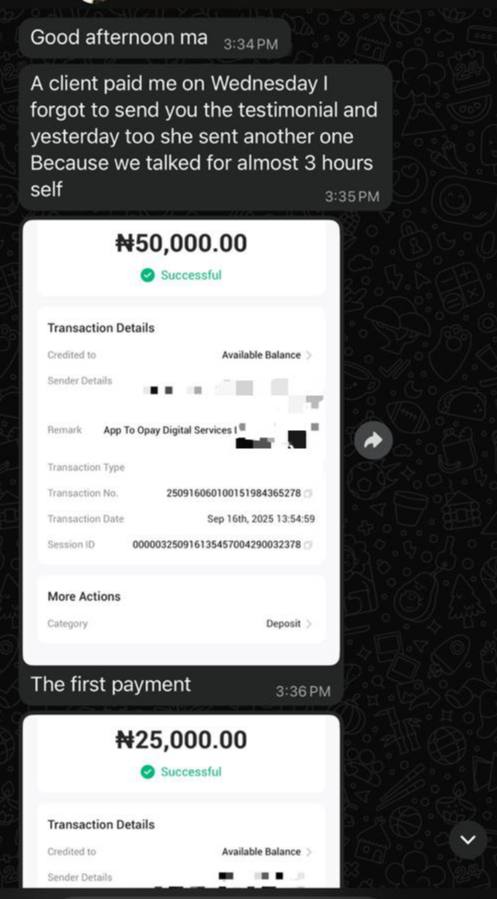Image resolution: width=497 pixels, height=899 pixels.
Task: Select "The first payment" caption text
Action: click(111, 684)
